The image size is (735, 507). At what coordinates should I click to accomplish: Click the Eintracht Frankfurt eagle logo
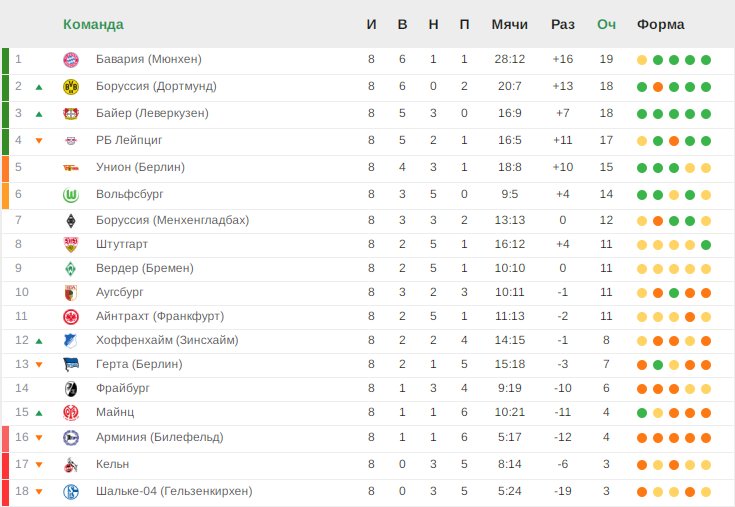71,317
